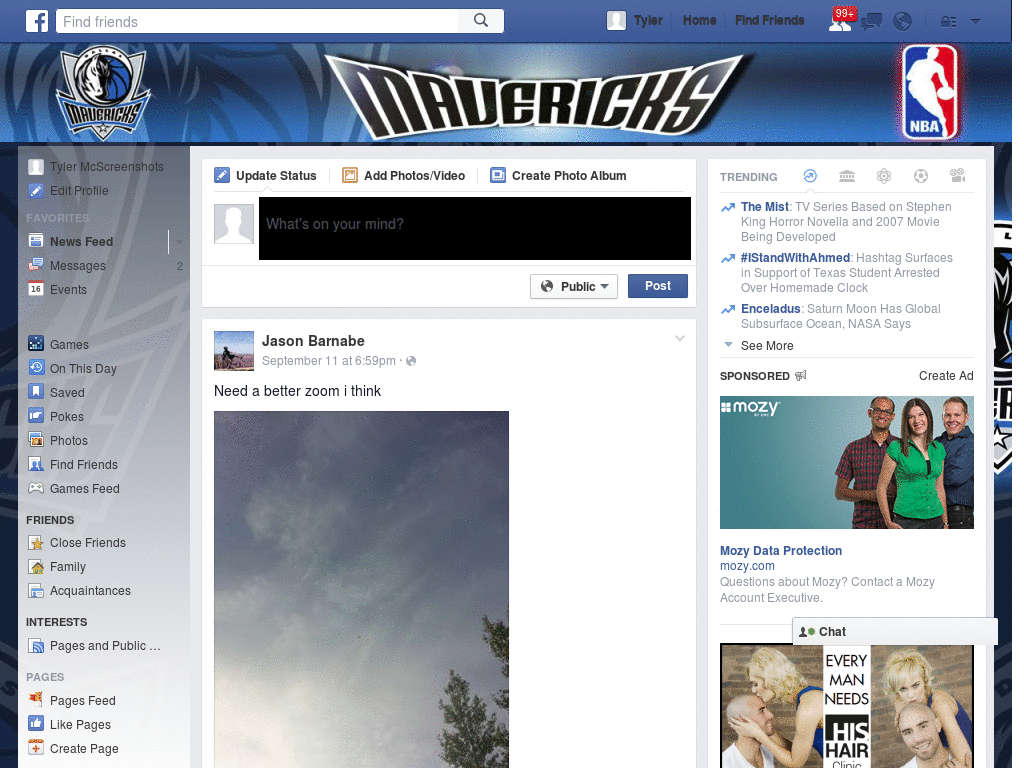The height and width of the screenshot is (768, 1024).
Task: Click the Update Status pencil icon
Action: 222,175
